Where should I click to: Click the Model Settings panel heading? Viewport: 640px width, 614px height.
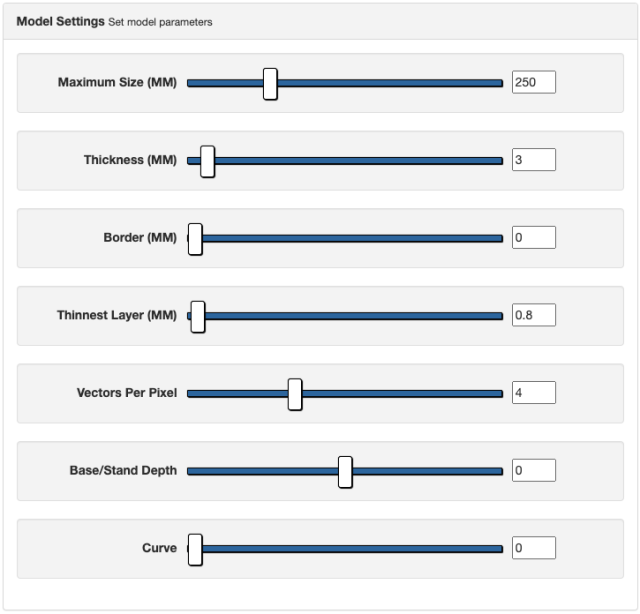(x=61, y=21)
